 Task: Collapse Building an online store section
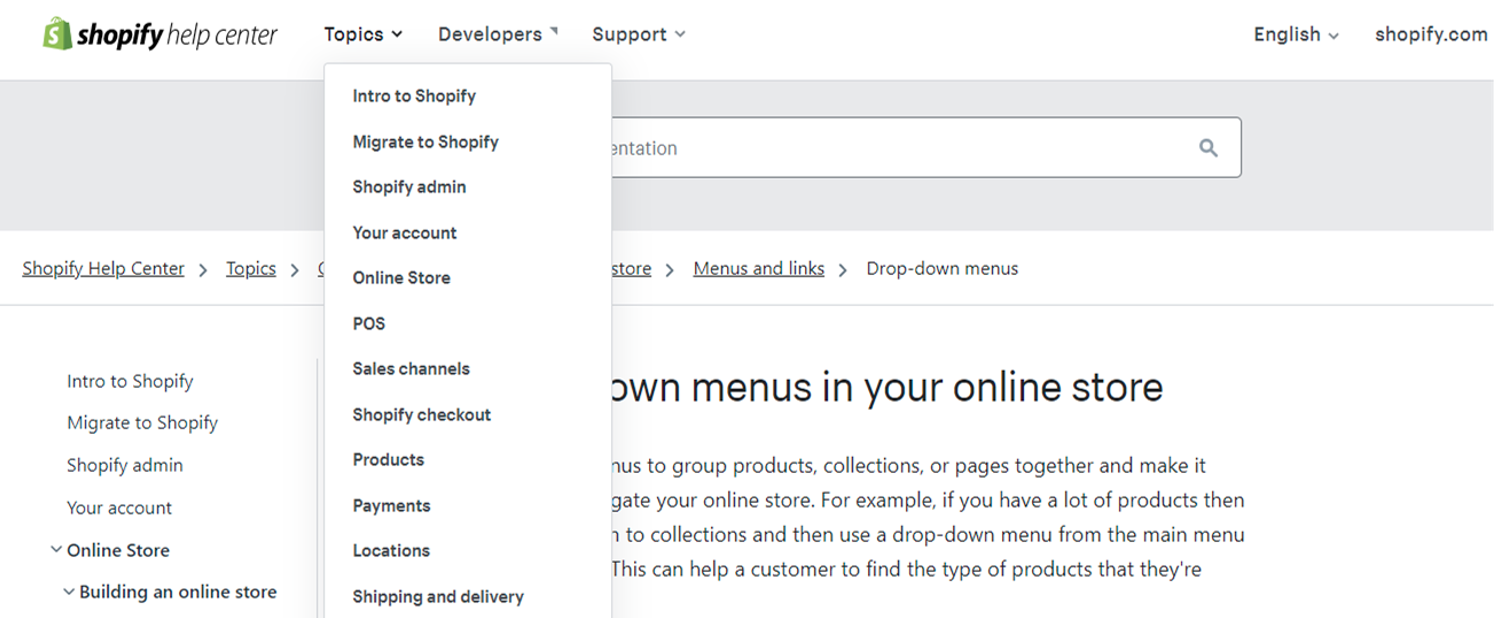[69, 592]
